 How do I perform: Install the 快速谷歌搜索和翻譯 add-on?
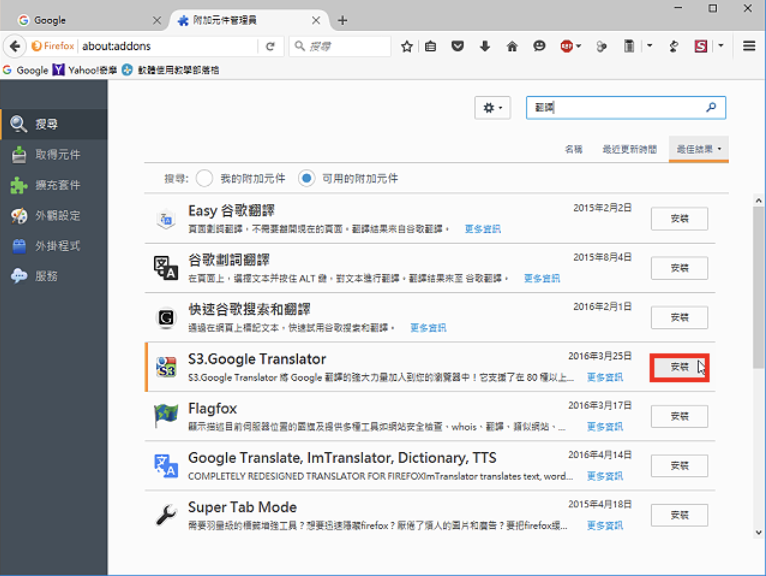(x=679, y=318)
